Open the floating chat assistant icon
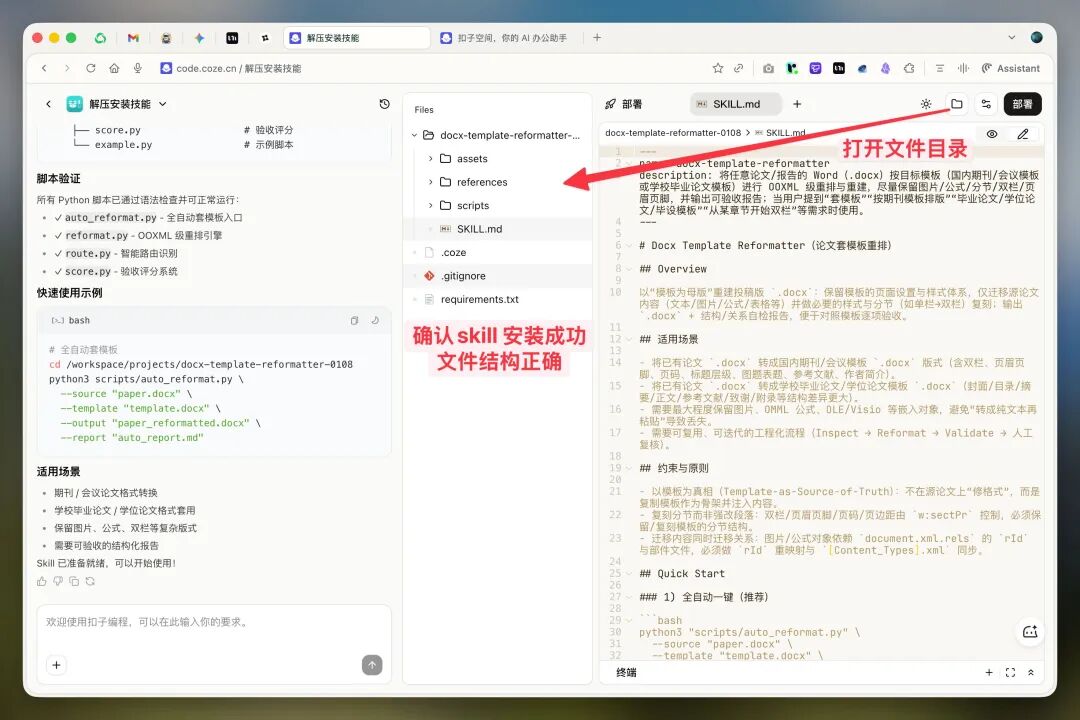1080x720 pixels. (1030, 632)
